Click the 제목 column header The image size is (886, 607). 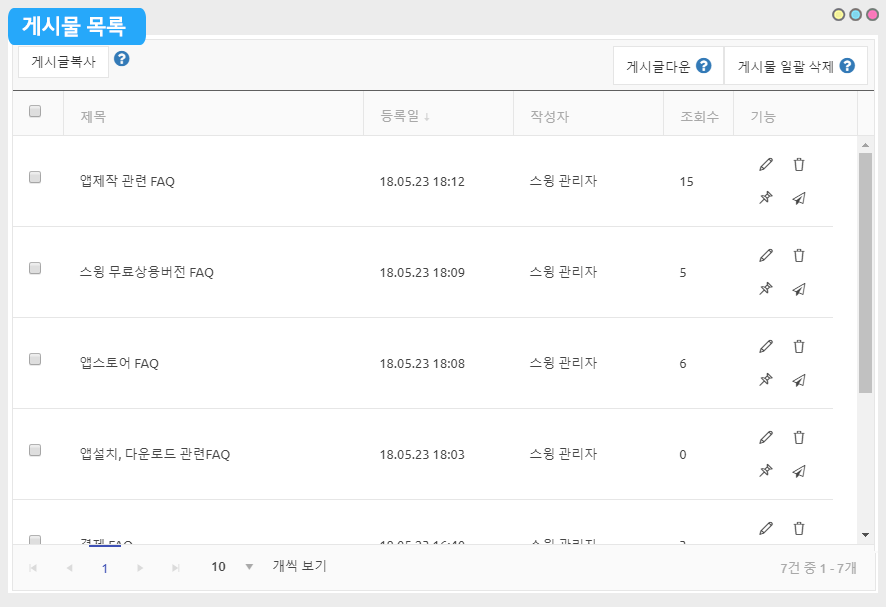coord(93,116)
